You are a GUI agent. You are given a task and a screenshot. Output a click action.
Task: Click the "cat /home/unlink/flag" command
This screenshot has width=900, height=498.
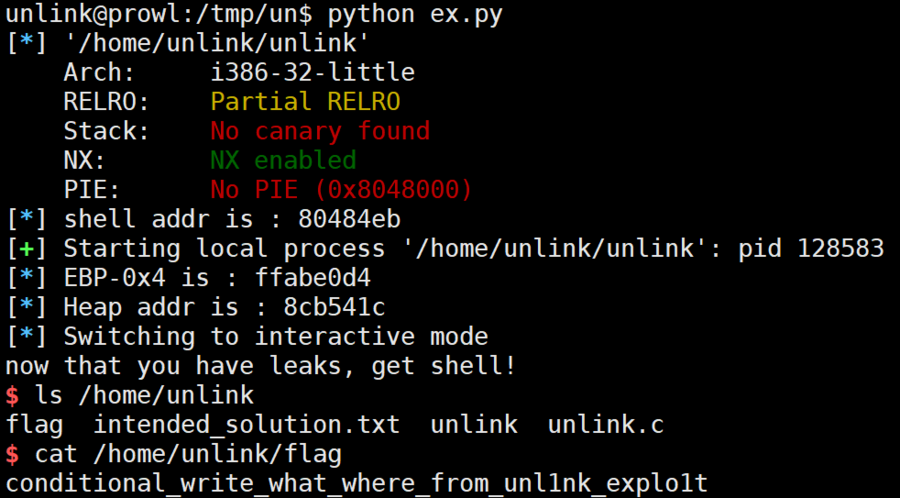[x=188, y=454]
